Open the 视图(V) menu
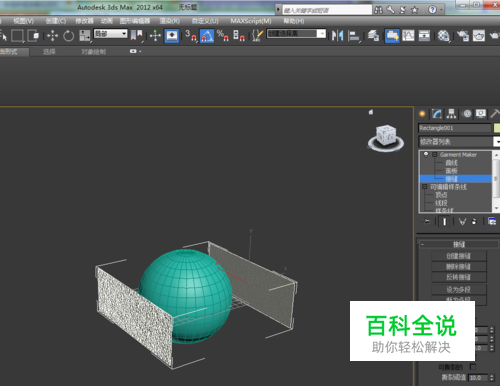 click(x=24, y=21)
